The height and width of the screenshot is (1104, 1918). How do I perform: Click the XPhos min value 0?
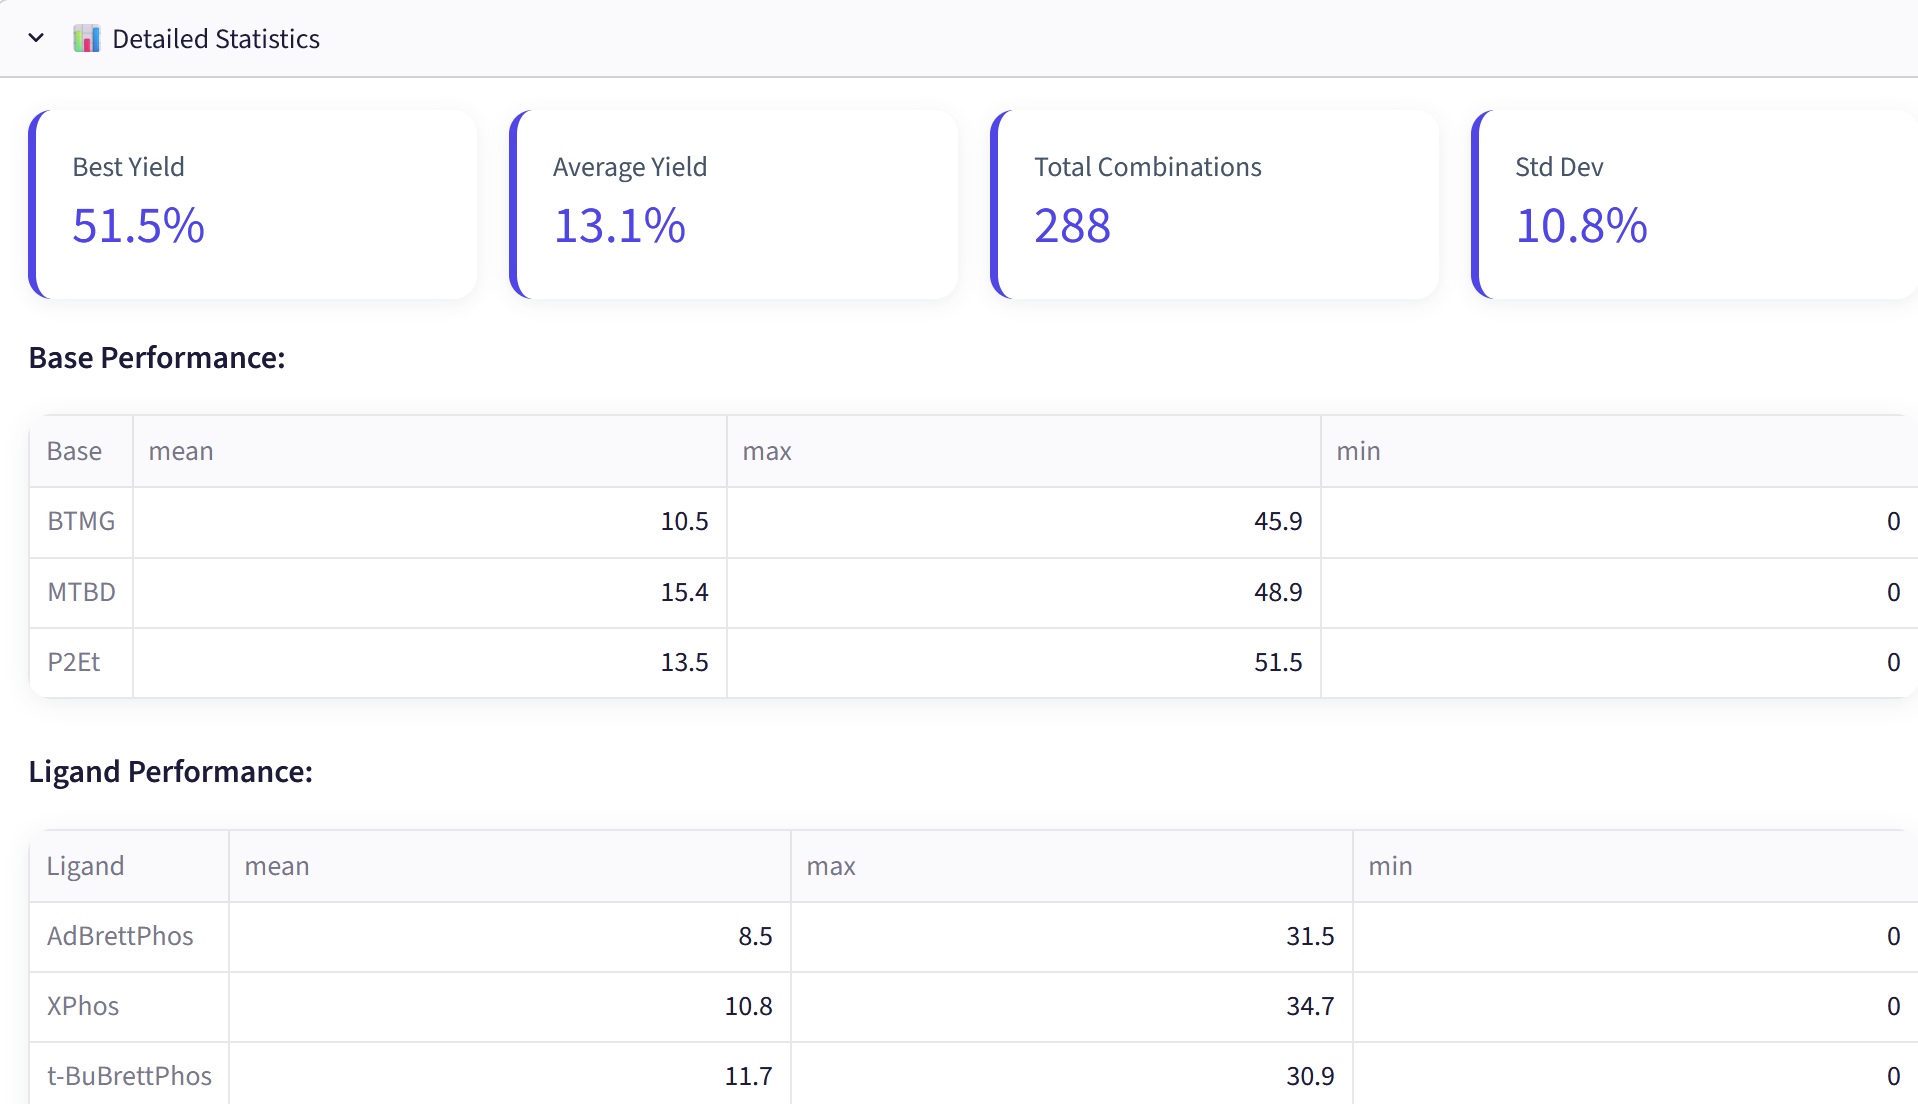[x=1893, y=1006]
